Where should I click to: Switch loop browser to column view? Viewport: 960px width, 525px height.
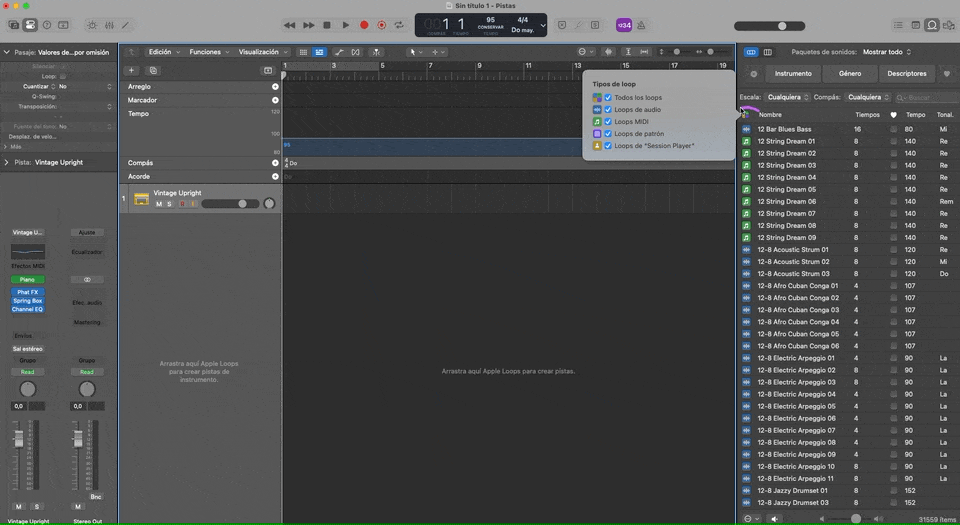[767, 52]
